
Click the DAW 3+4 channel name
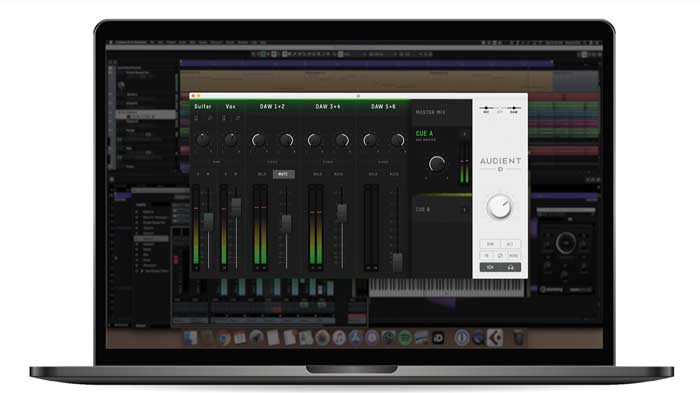(x=328, y=107)
